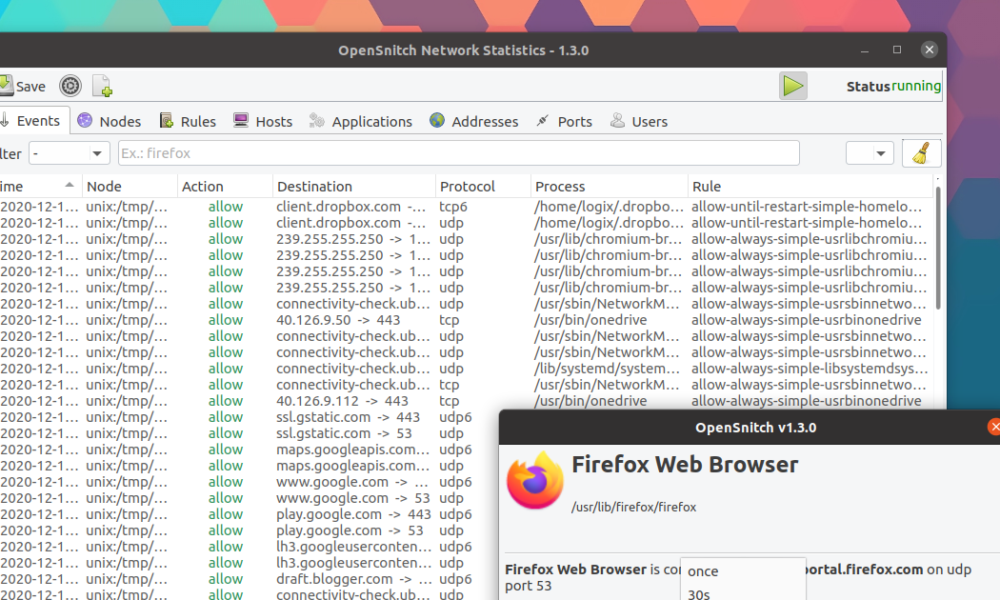Click lh3.googleuserconten... udp6 row destination
1000x600 pixels.
[354, 547]
